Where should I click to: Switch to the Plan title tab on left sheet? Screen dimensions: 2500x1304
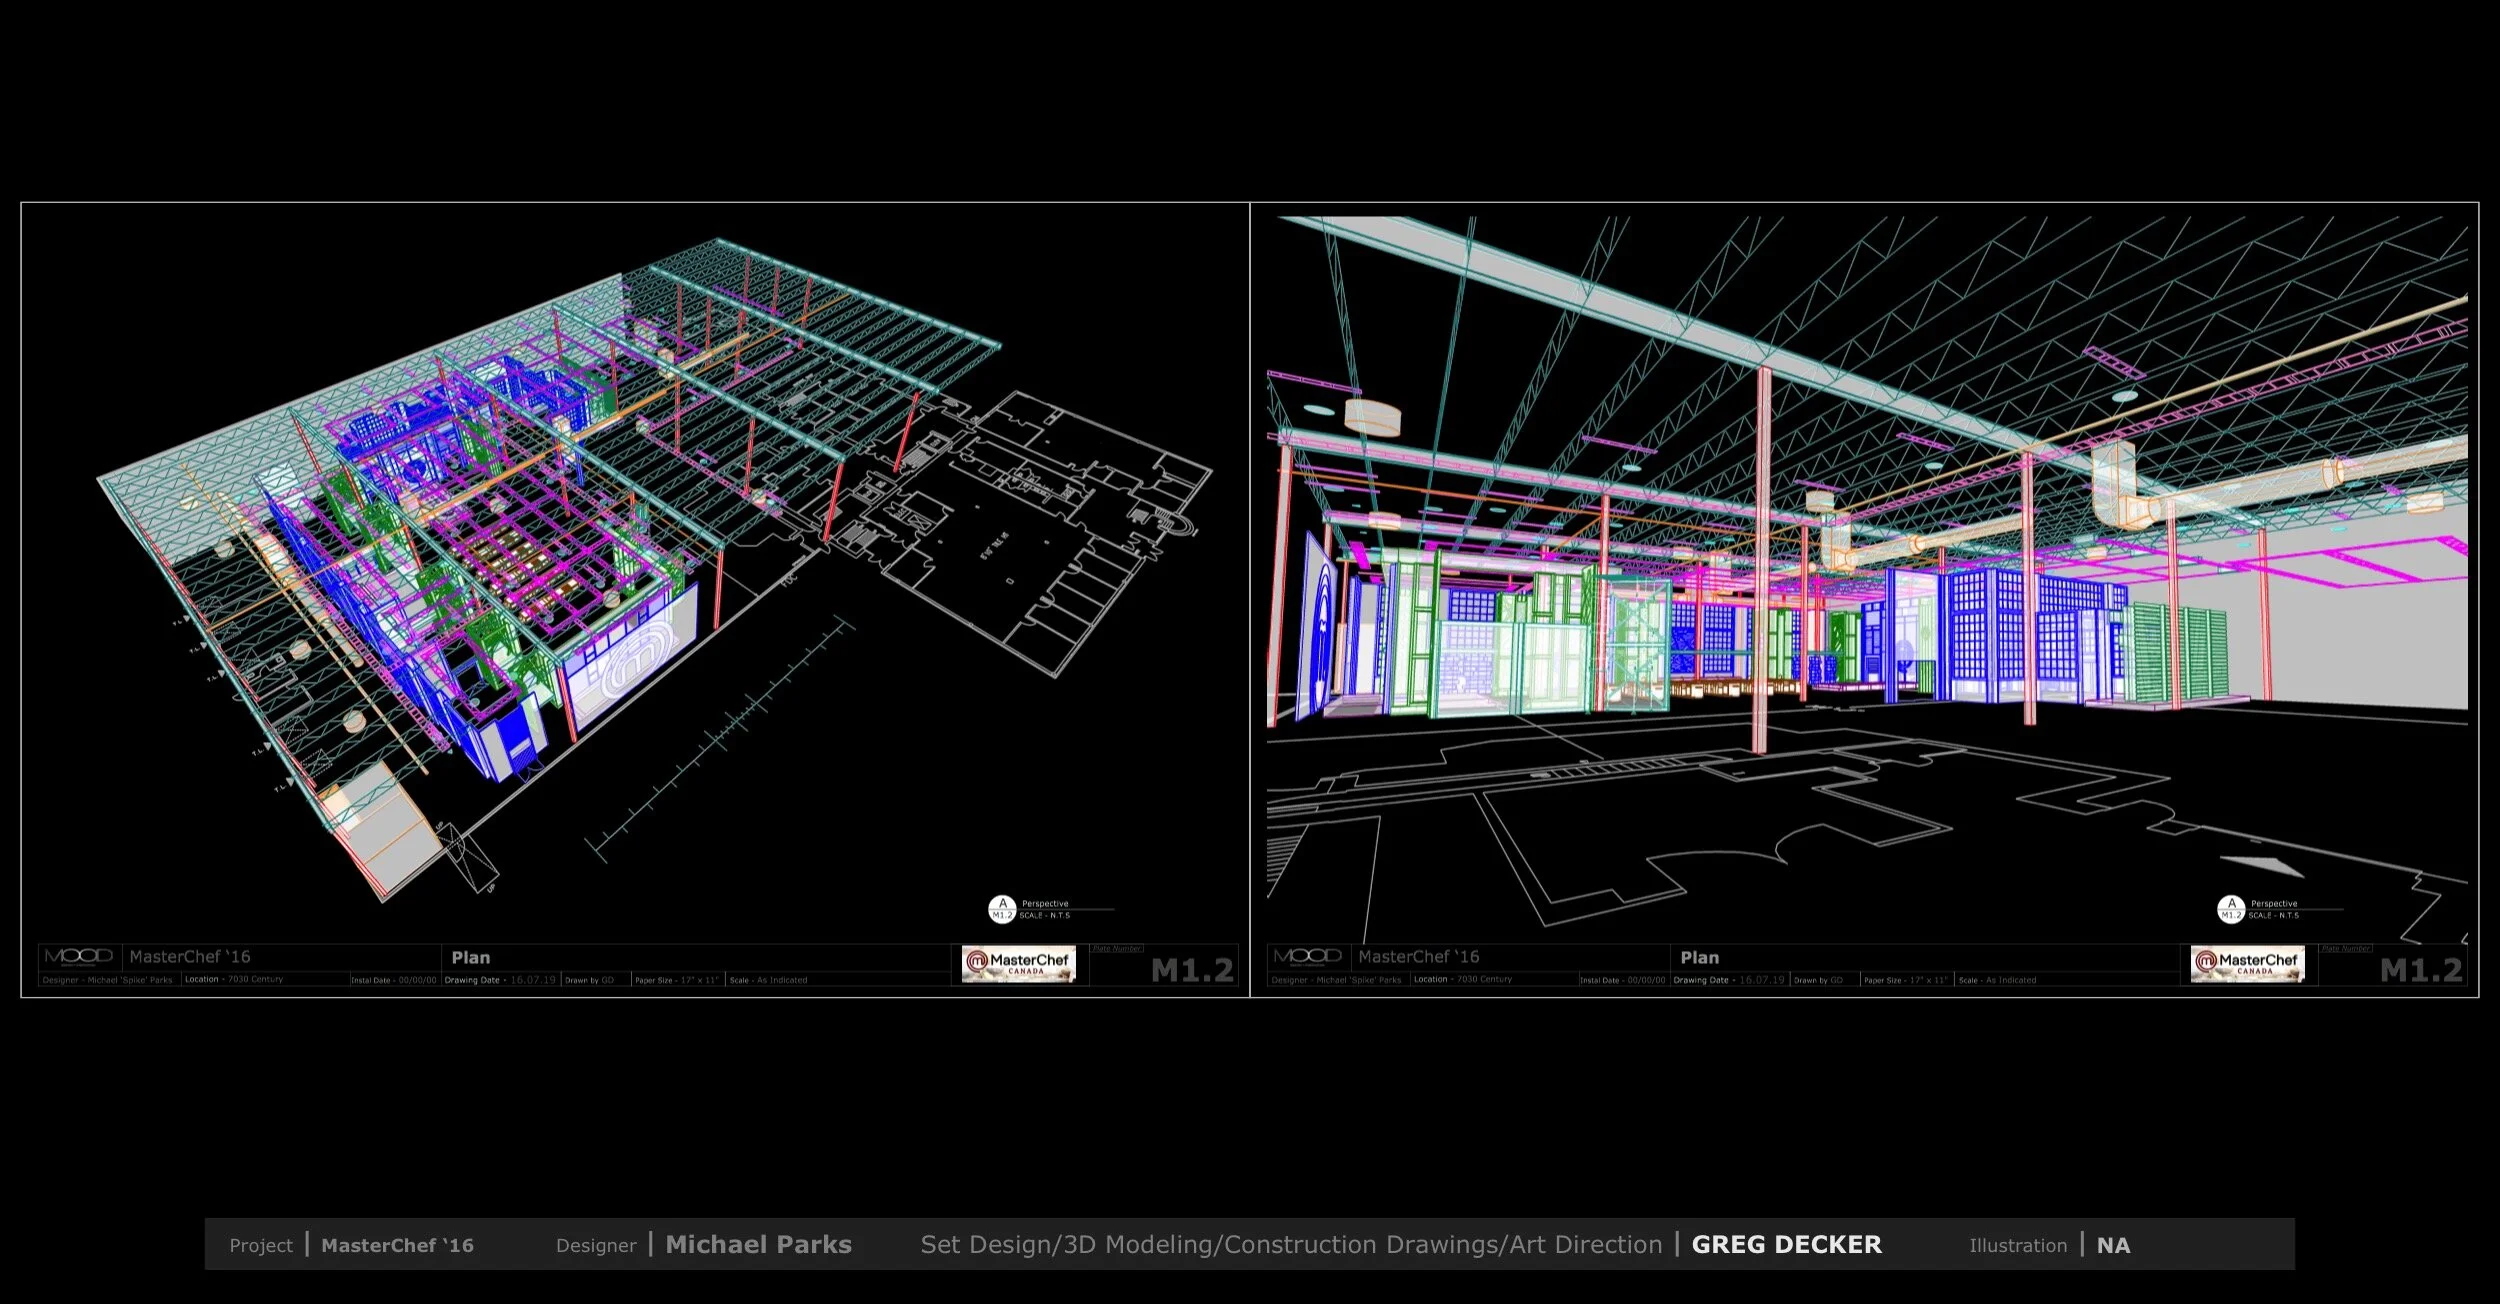pos(470,957)
